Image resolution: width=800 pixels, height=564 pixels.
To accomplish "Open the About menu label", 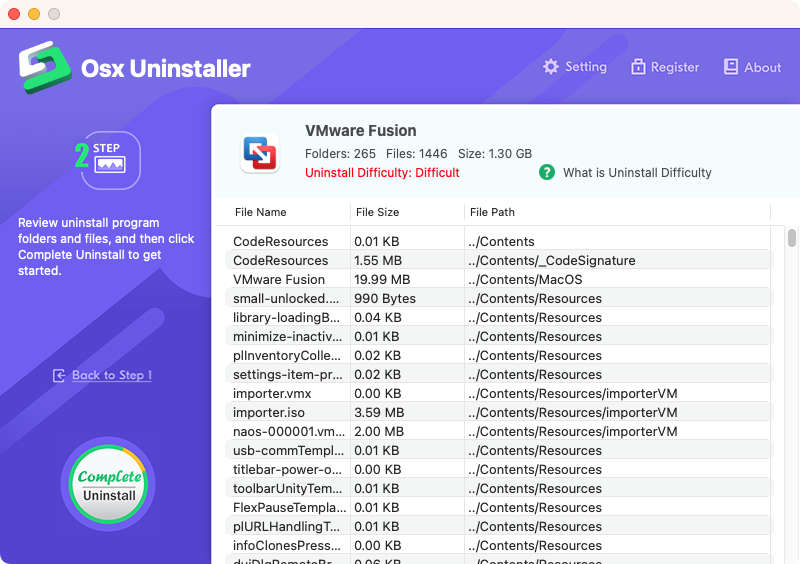I will tap(762, 67).
